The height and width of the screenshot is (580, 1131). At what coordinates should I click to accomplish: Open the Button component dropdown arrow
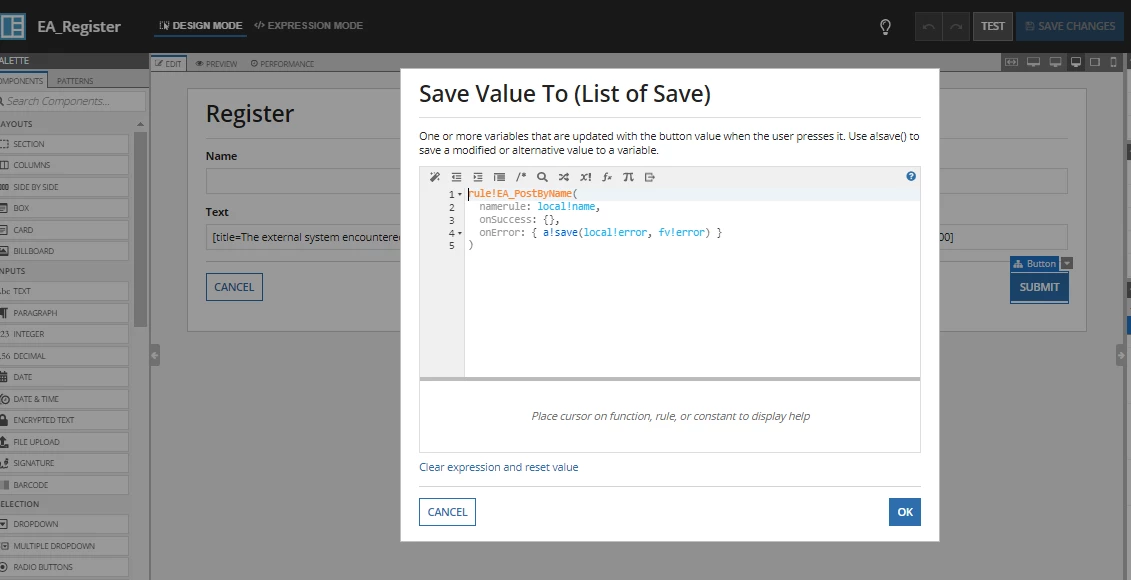coord(1067,263)
